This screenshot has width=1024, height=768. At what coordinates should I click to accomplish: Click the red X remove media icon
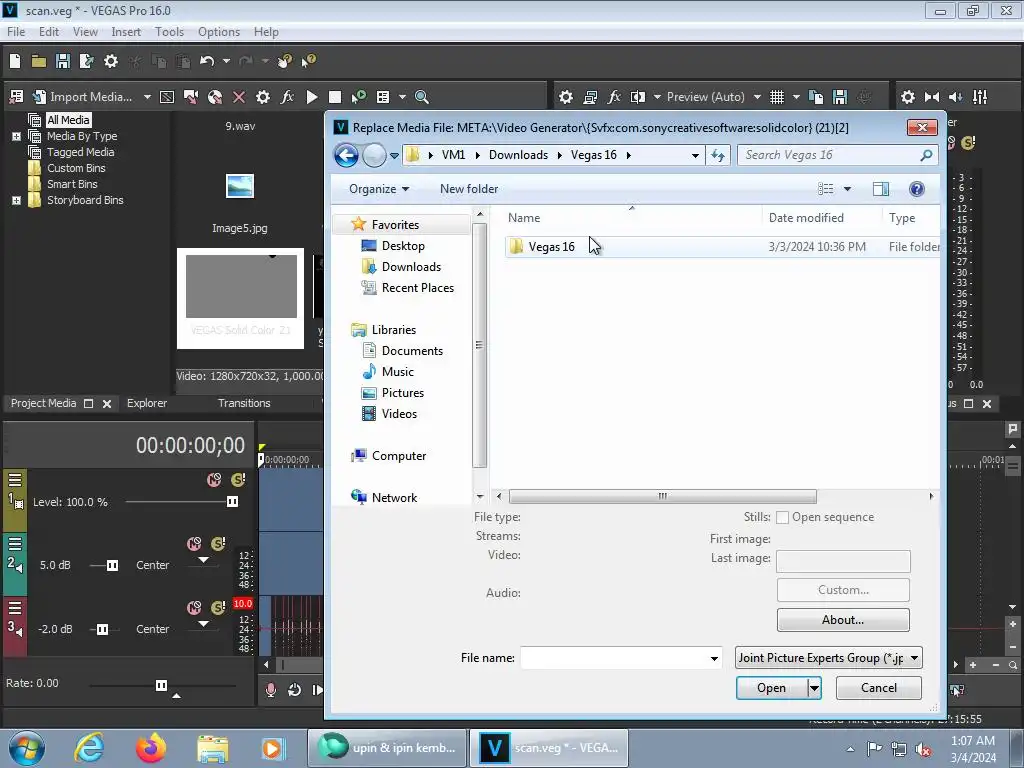tap(239, 97)
